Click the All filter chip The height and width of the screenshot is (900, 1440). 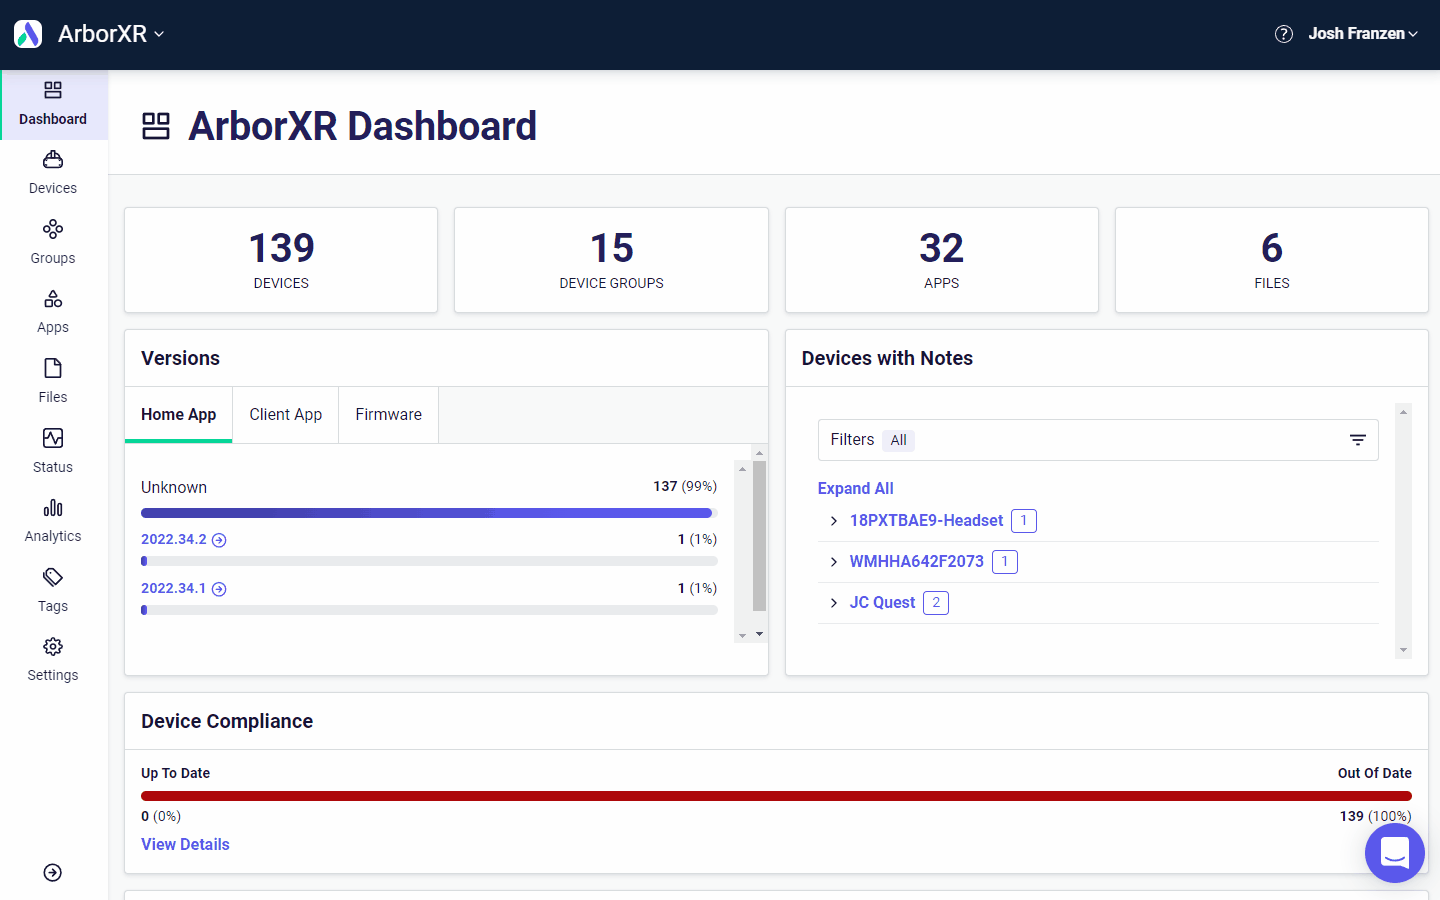899,440
